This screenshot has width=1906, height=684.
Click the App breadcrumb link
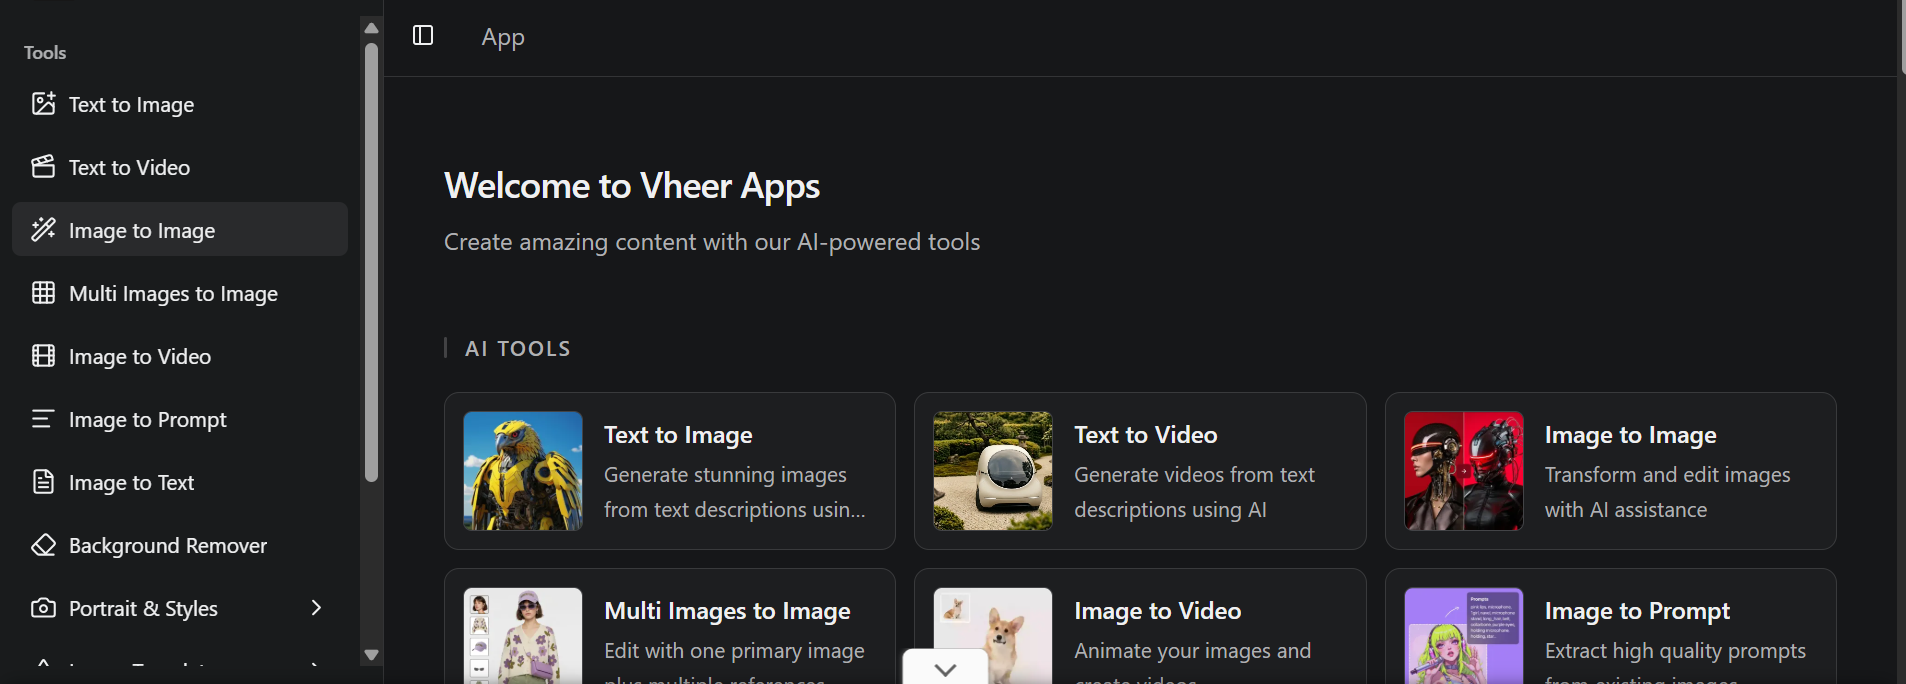click(503, 38)
